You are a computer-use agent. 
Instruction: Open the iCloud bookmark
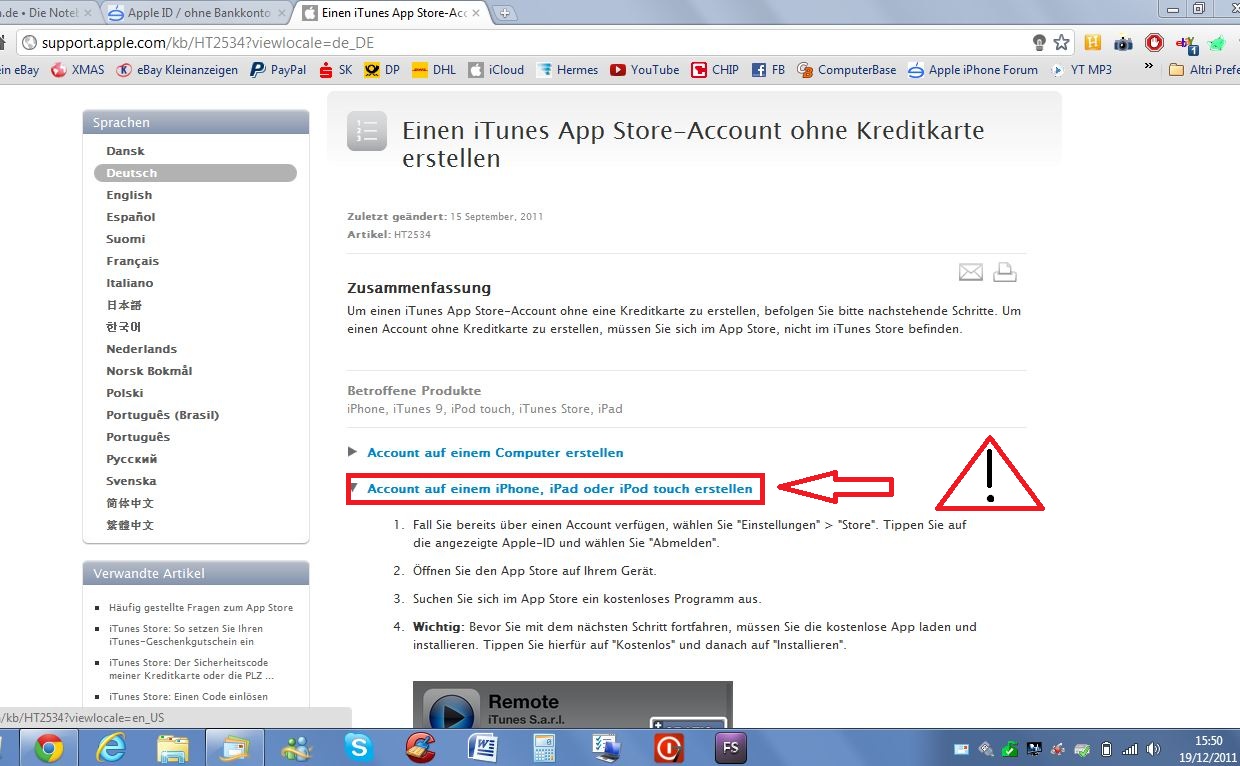tap(496, 70)
